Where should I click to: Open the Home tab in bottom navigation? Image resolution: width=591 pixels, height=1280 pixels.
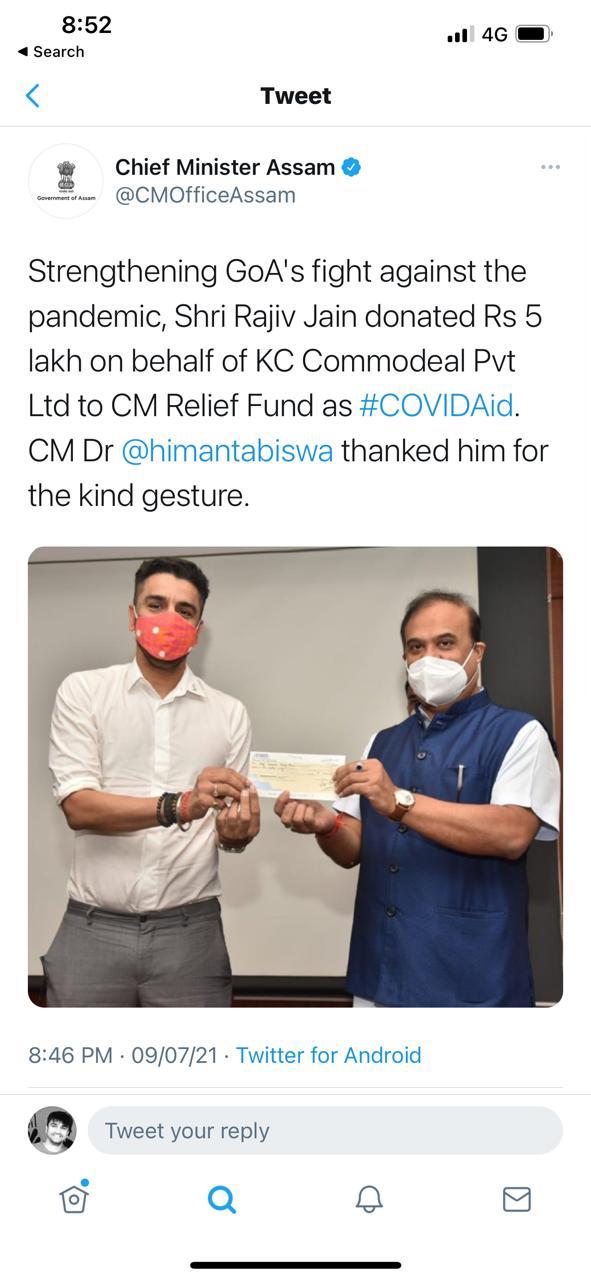pos(74,1198)
